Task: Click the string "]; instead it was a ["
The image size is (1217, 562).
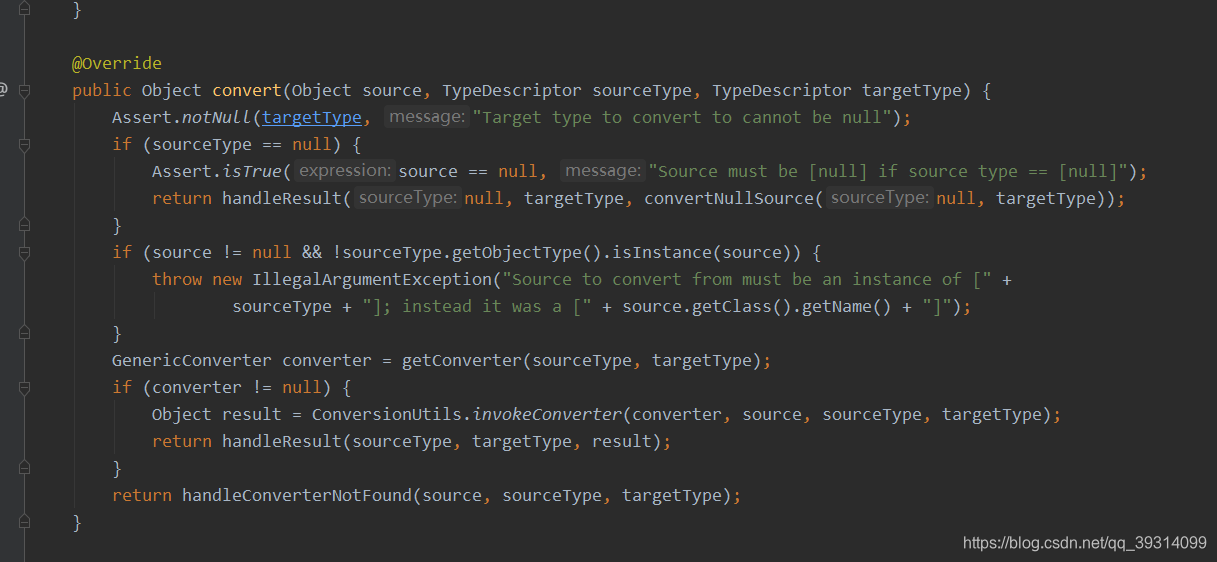Action: point(477,306)
